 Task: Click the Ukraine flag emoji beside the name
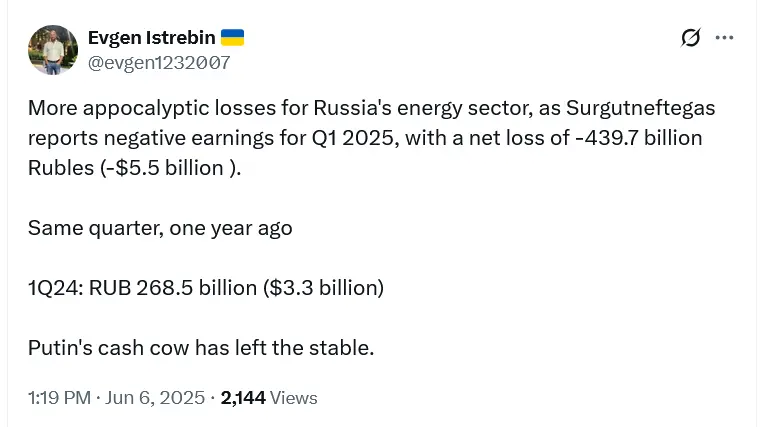pyautogui.click(x=232, y=38)
